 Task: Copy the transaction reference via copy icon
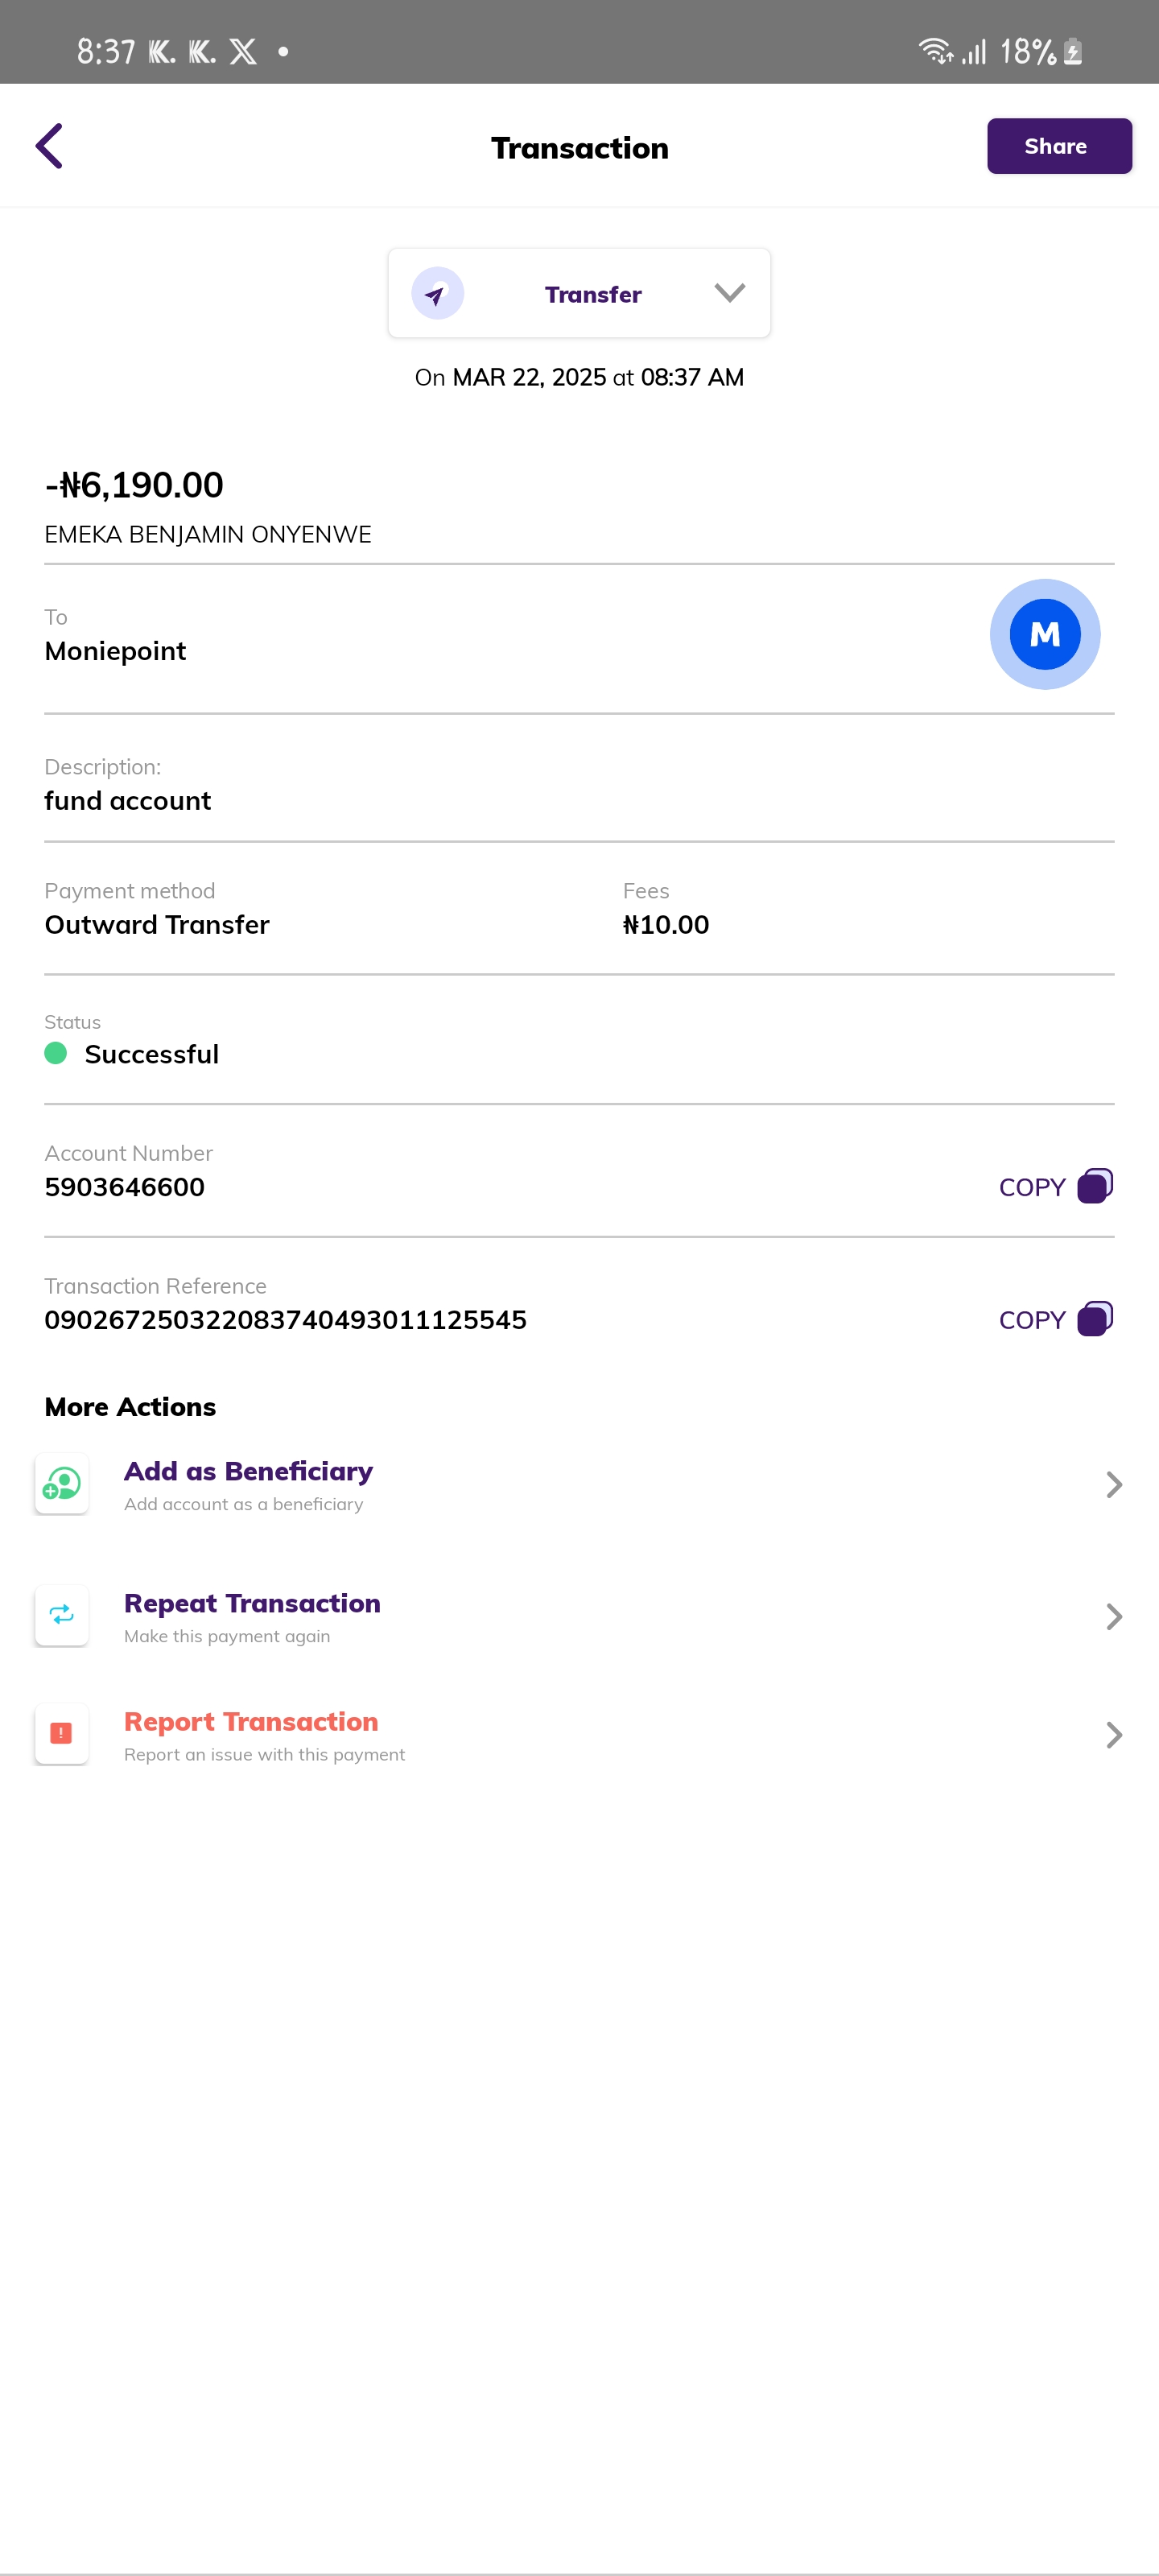point(1094,1319)
